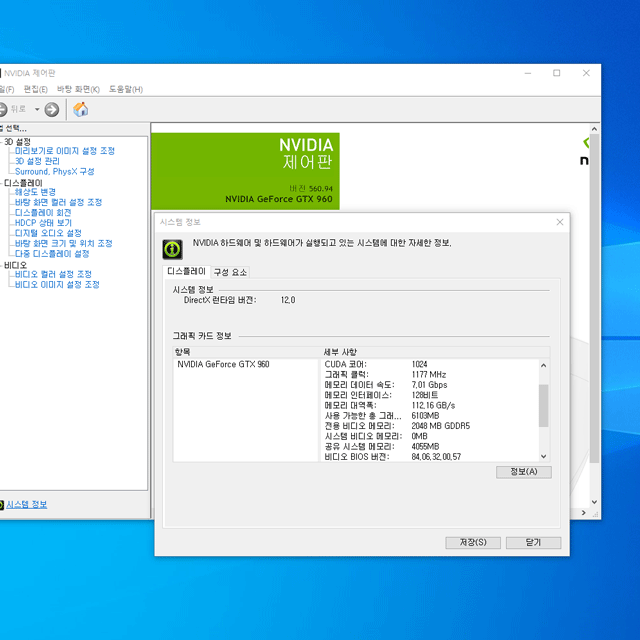The height and width of the screenshot is (640, 640).
Task: Close the 시스템 정보 dialog with X
Action: (560, 222)
